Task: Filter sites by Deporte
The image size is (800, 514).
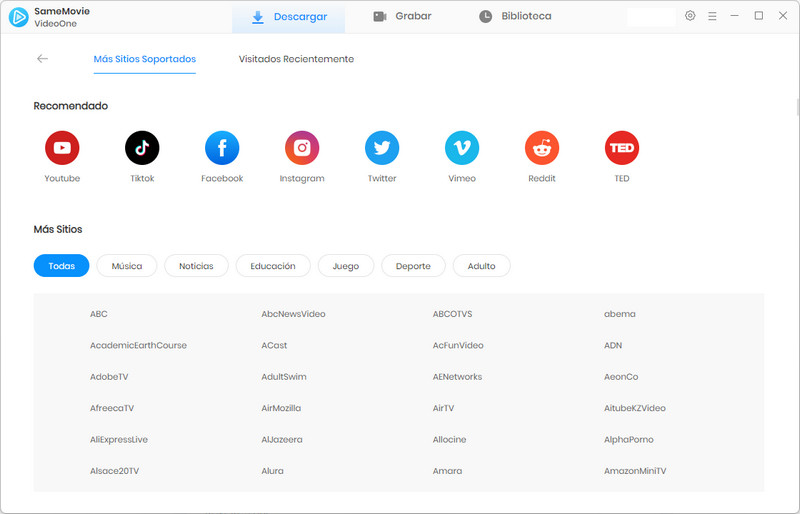Action: [x=413, y=266]
